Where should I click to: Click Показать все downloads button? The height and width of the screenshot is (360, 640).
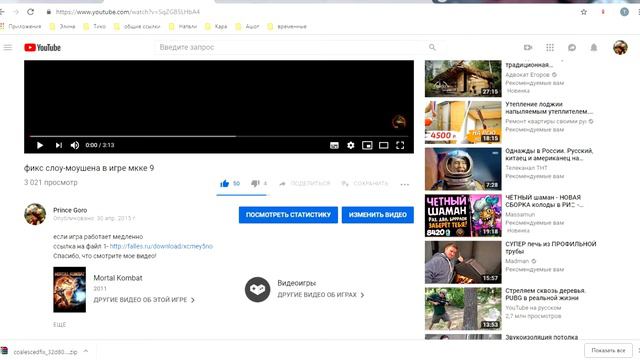click(x=608, y=351)
